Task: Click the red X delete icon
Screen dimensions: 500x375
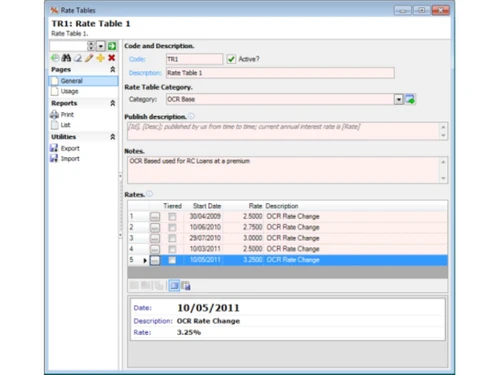Action: 112,58
